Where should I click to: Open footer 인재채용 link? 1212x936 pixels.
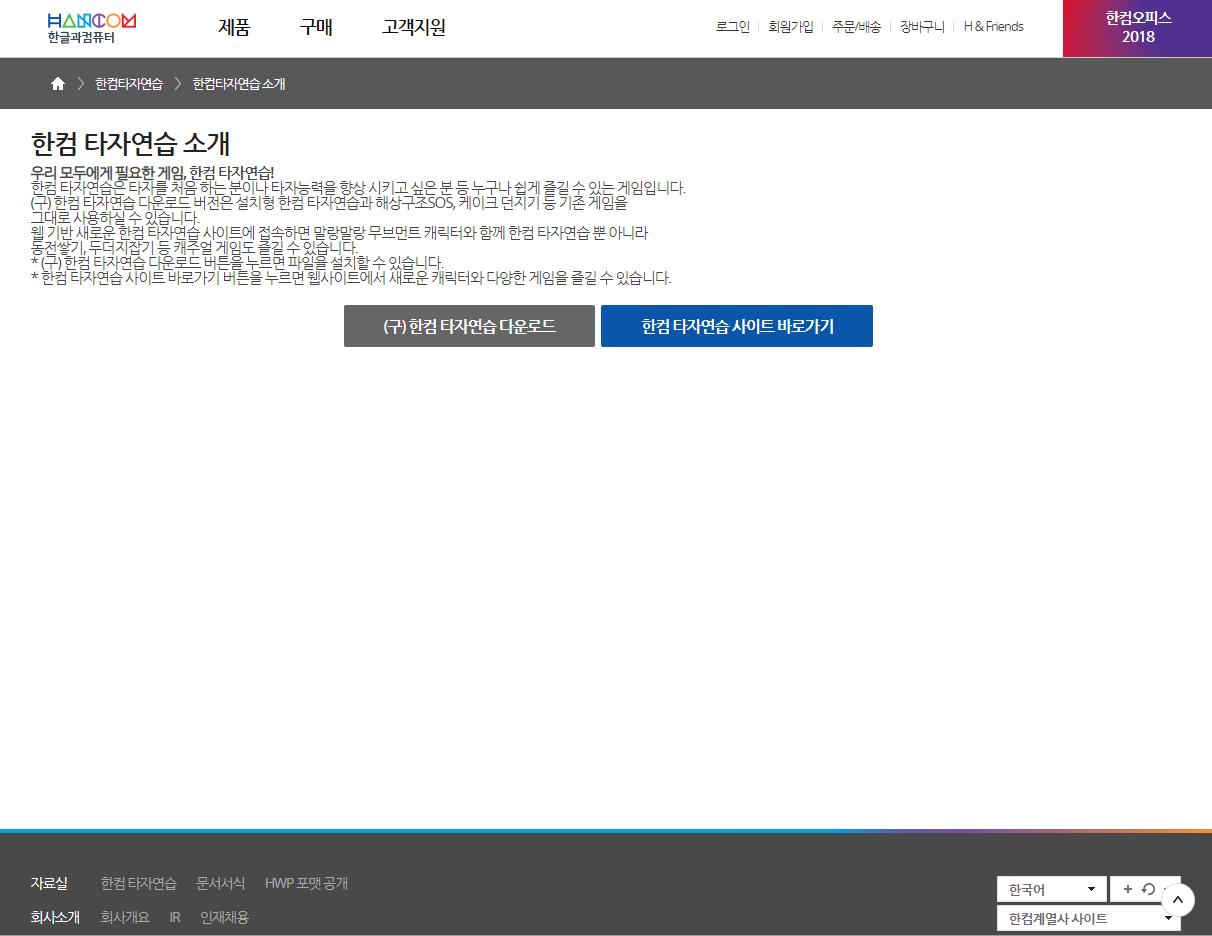224,917
